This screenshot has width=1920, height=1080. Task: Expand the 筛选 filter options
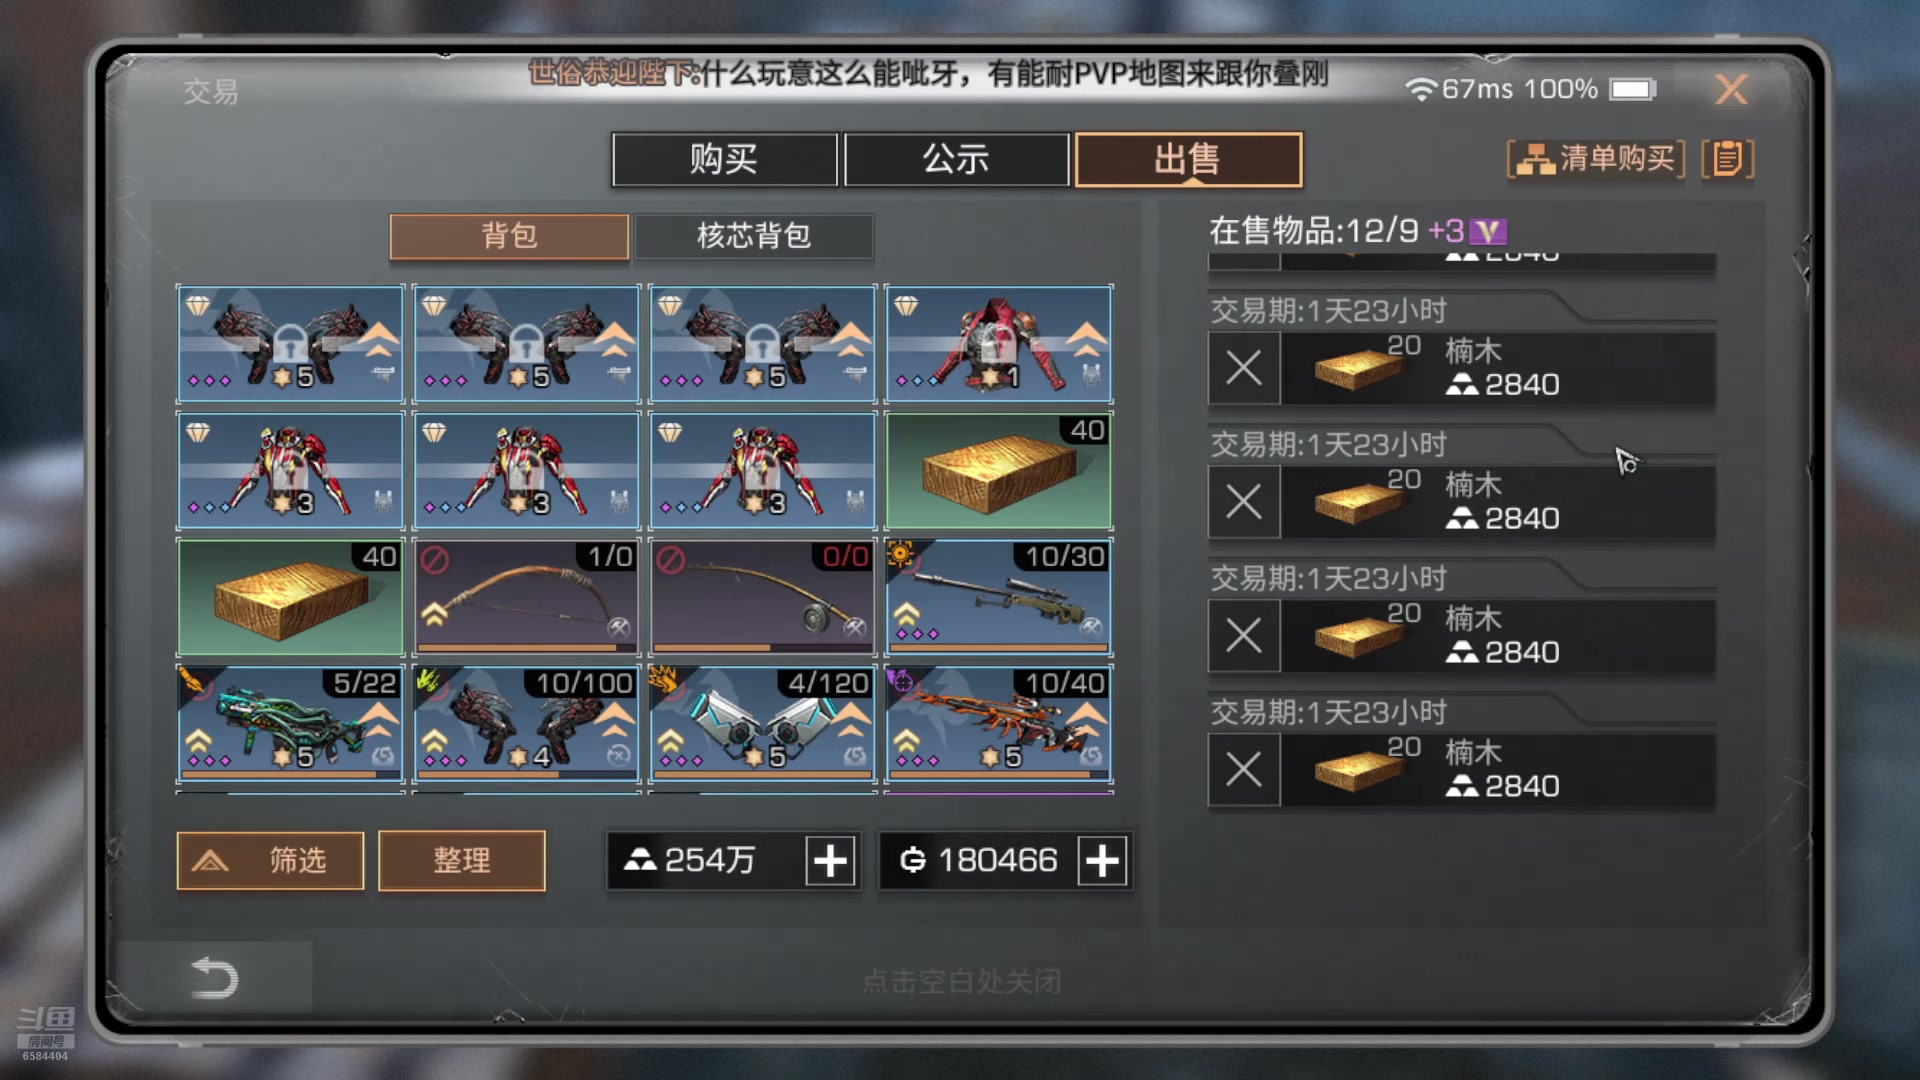tap(270, 860)
